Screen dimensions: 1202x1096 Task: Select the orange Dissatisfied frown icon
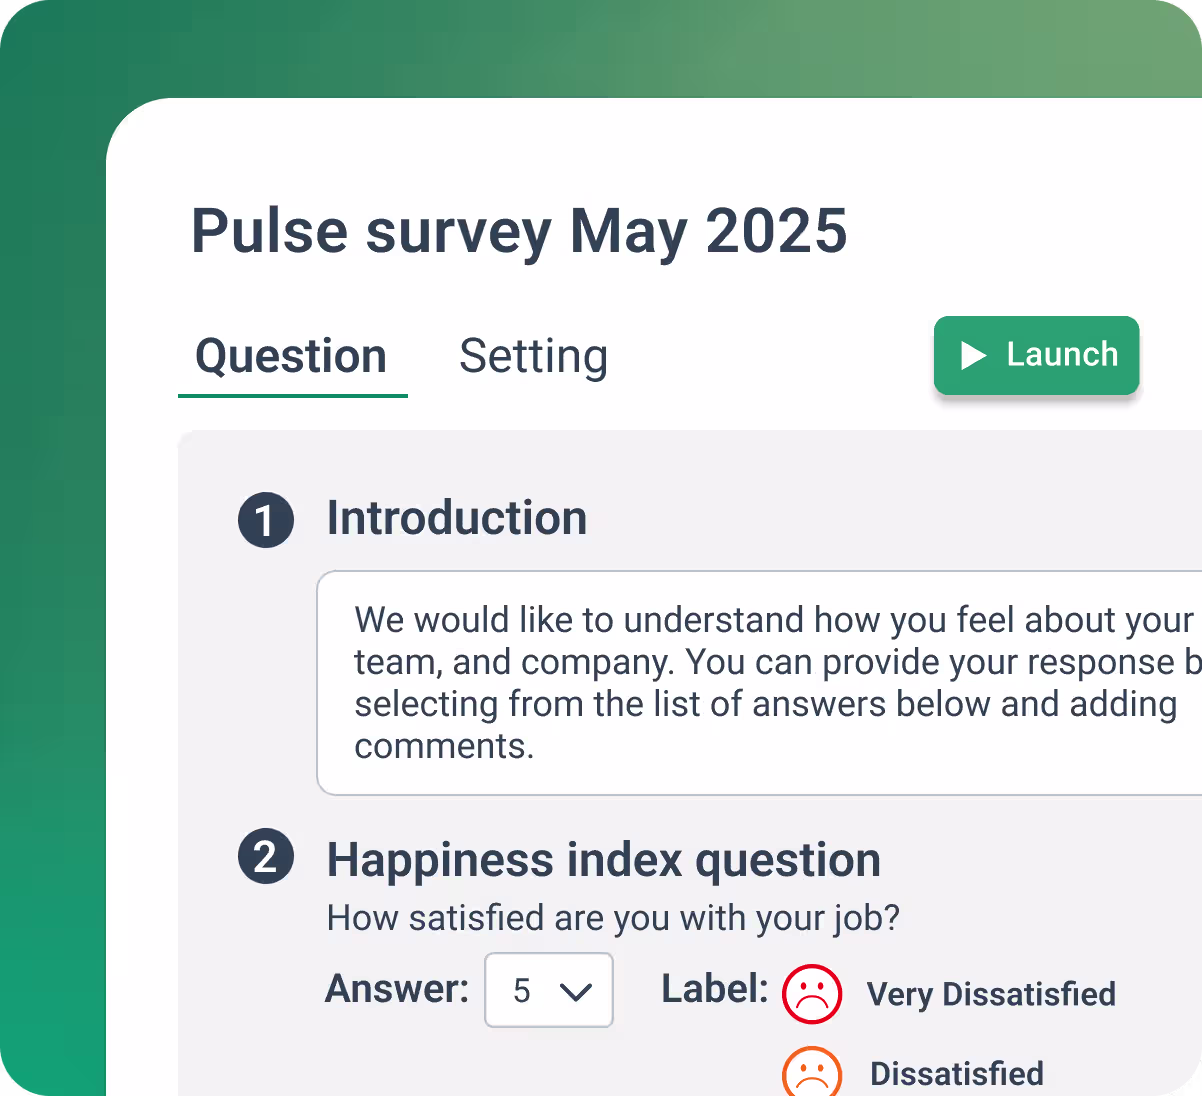coord(812,1073)
